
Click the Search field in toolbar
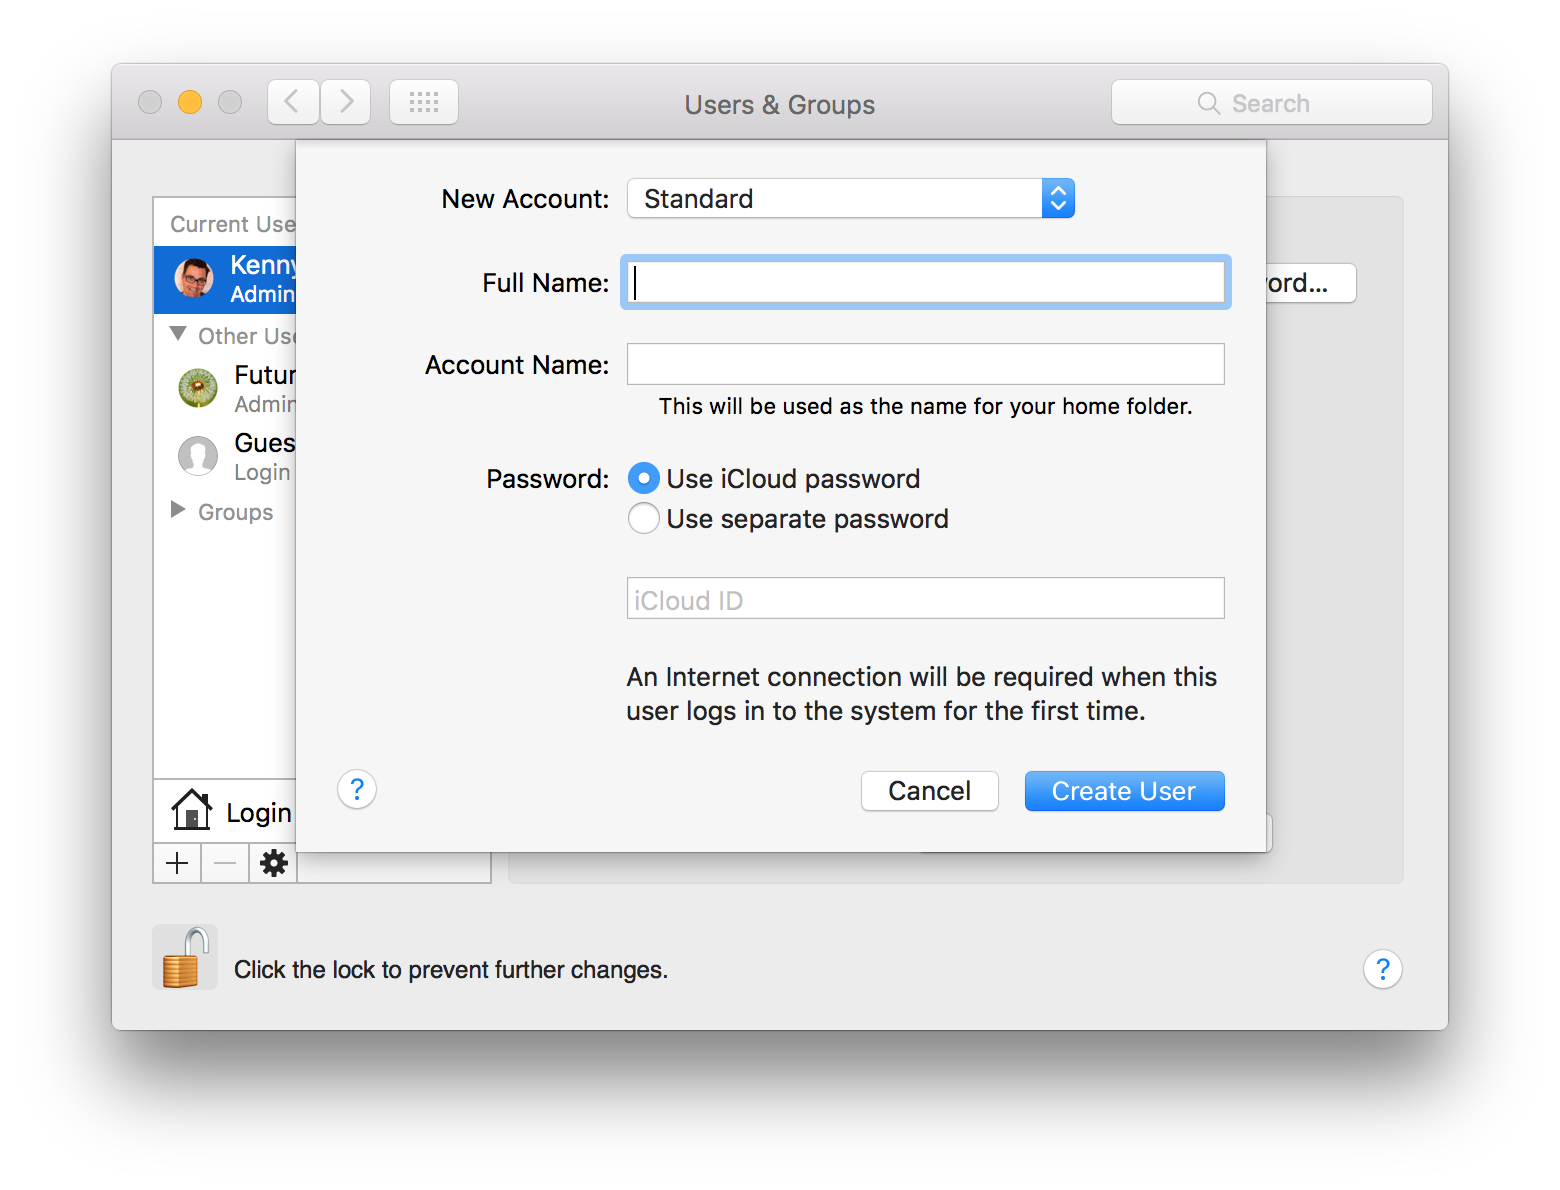click(1271, 103)
